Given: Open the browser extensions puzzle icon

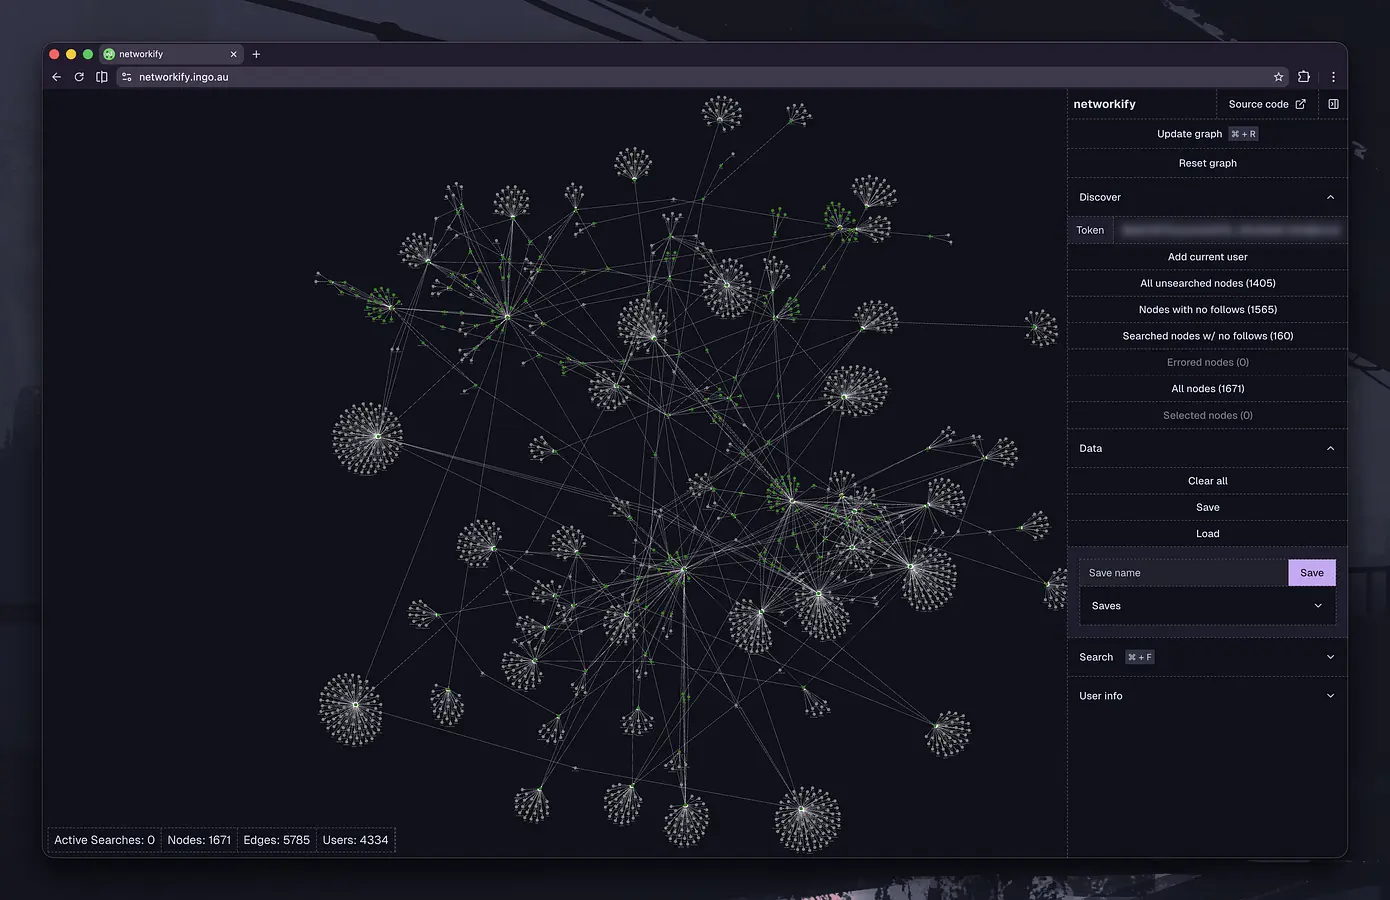Looking at the screenshot, I should click(1304, 77).
